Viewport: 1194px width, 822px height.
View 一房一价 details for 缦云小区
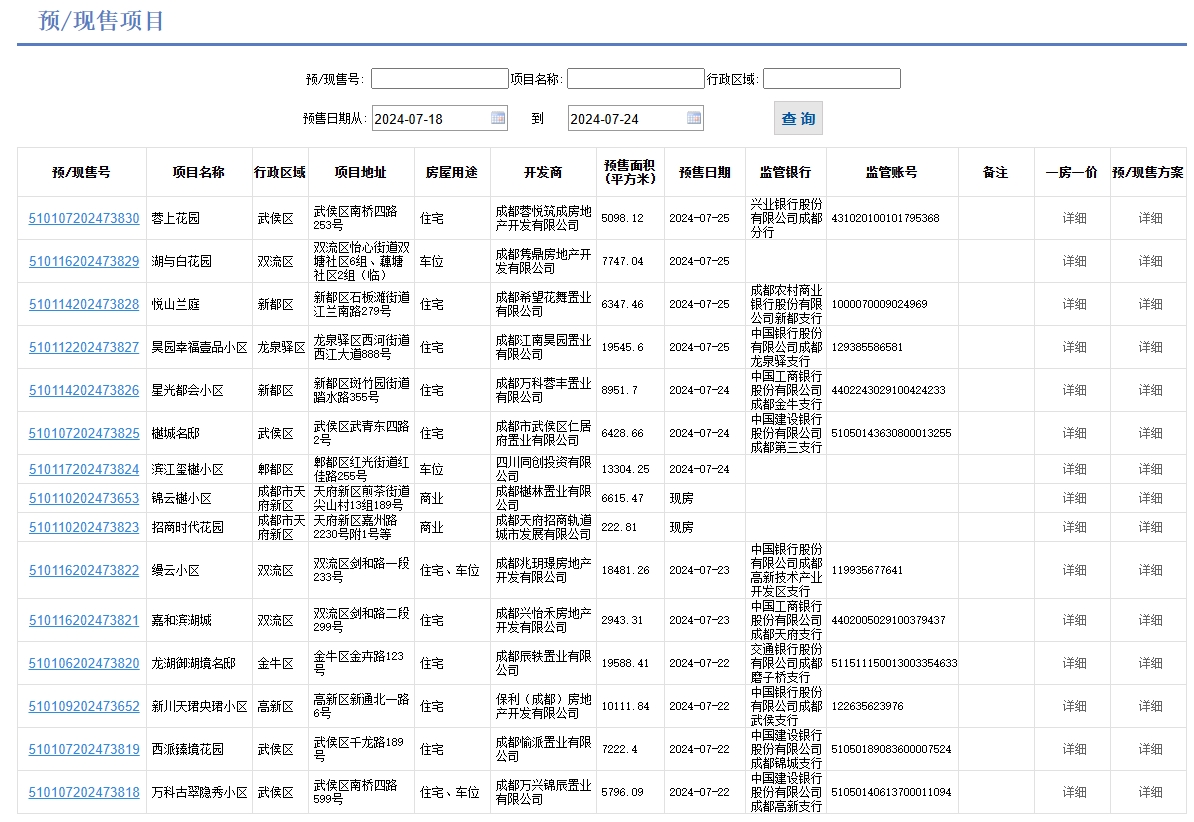(1074, 571)
